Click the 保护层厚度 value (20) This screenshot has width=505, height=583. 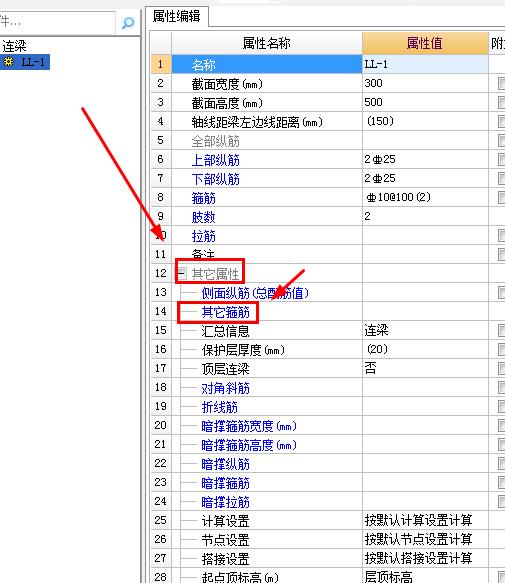[377, 349]
